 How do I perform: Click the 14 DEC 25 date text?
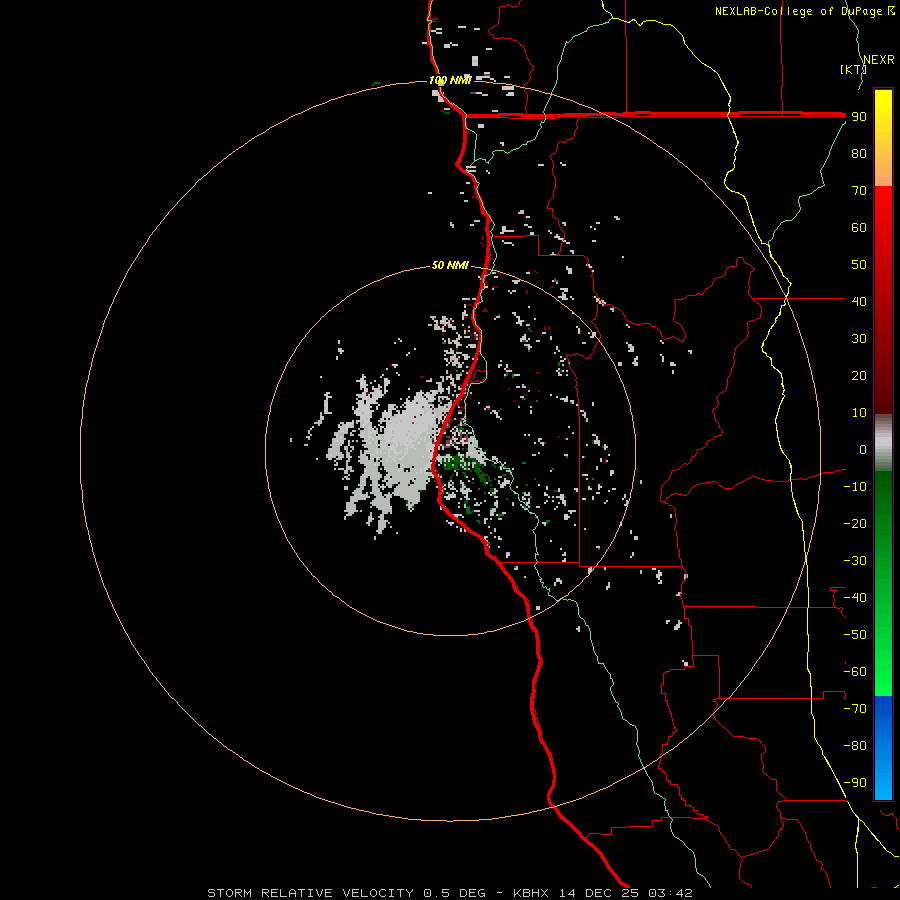click(x=598, y=893)
